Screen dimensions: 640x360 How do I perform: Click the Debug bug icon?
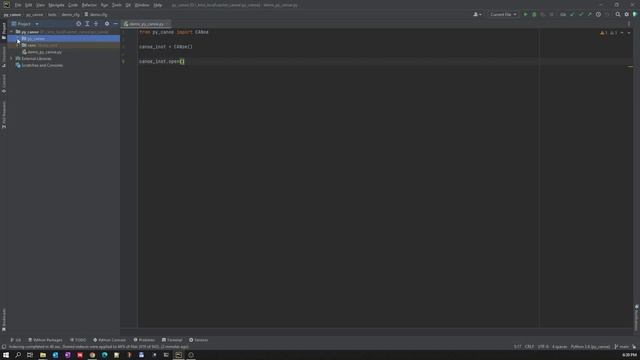coord(534,14)
